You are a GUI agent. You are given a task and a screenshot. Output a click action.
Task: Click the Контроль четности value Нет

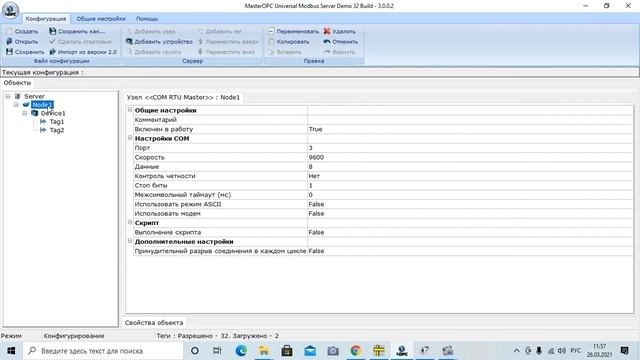470,176
